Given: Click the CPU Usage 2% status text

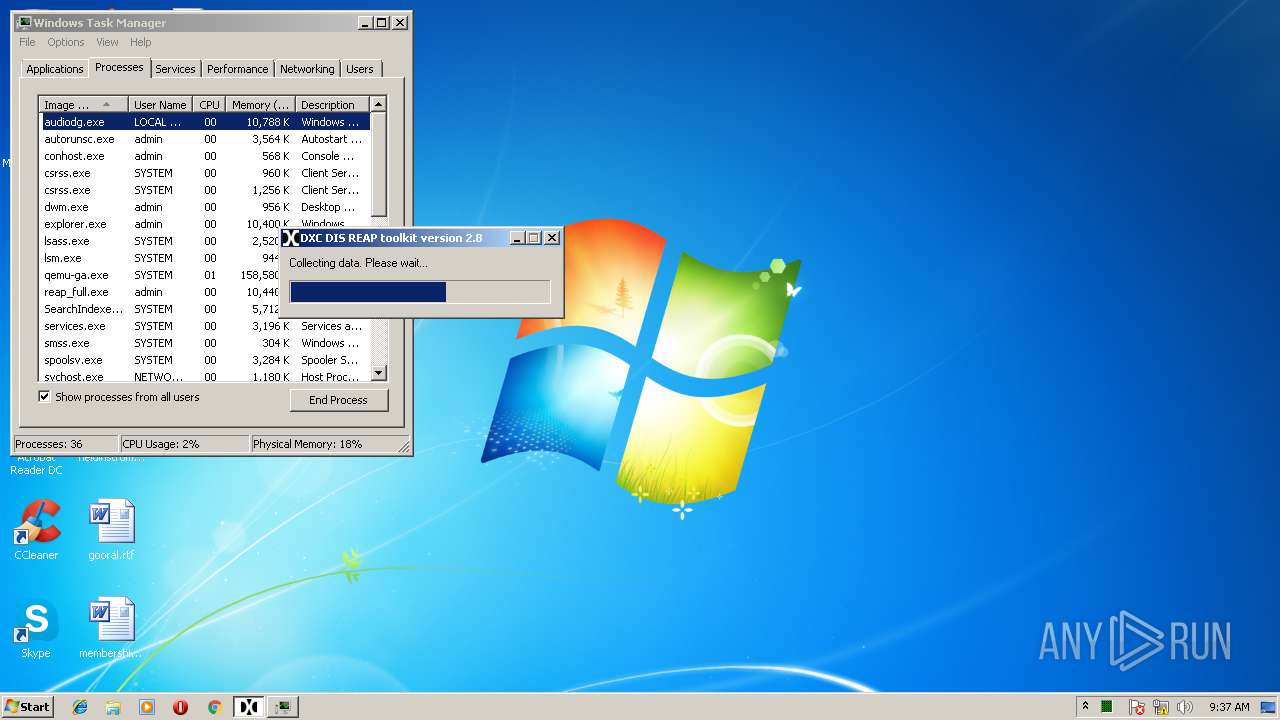Looking at the screenshot, I should pos(161,444).
